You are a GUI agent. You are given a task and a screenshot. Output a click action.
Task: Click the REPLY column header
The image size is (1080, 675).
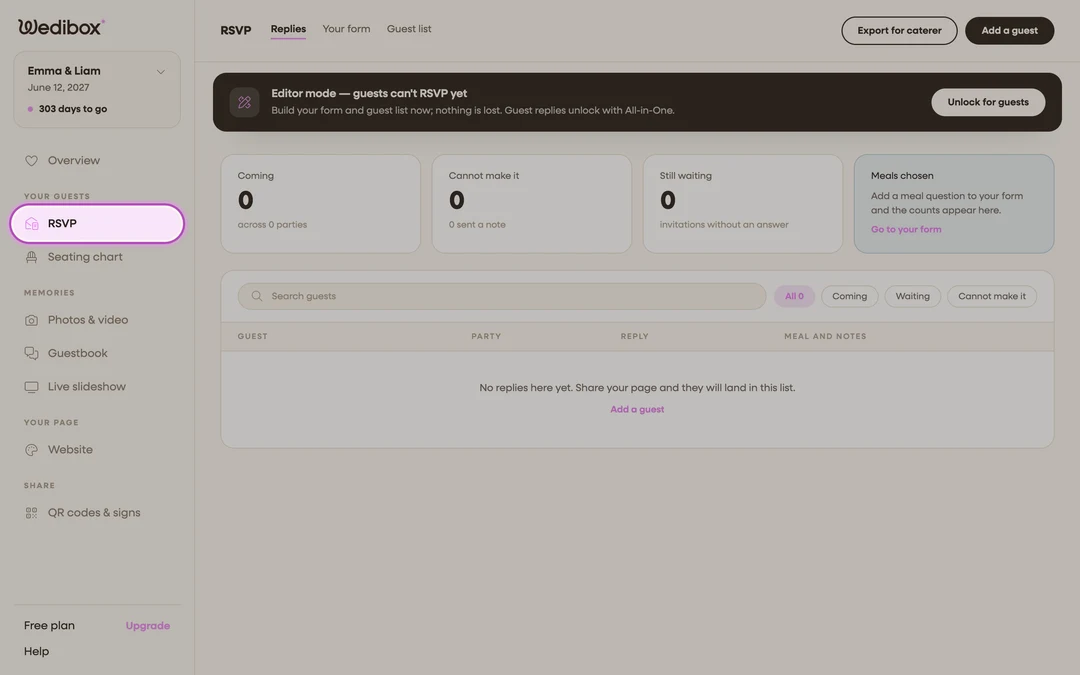pos(634,337)
